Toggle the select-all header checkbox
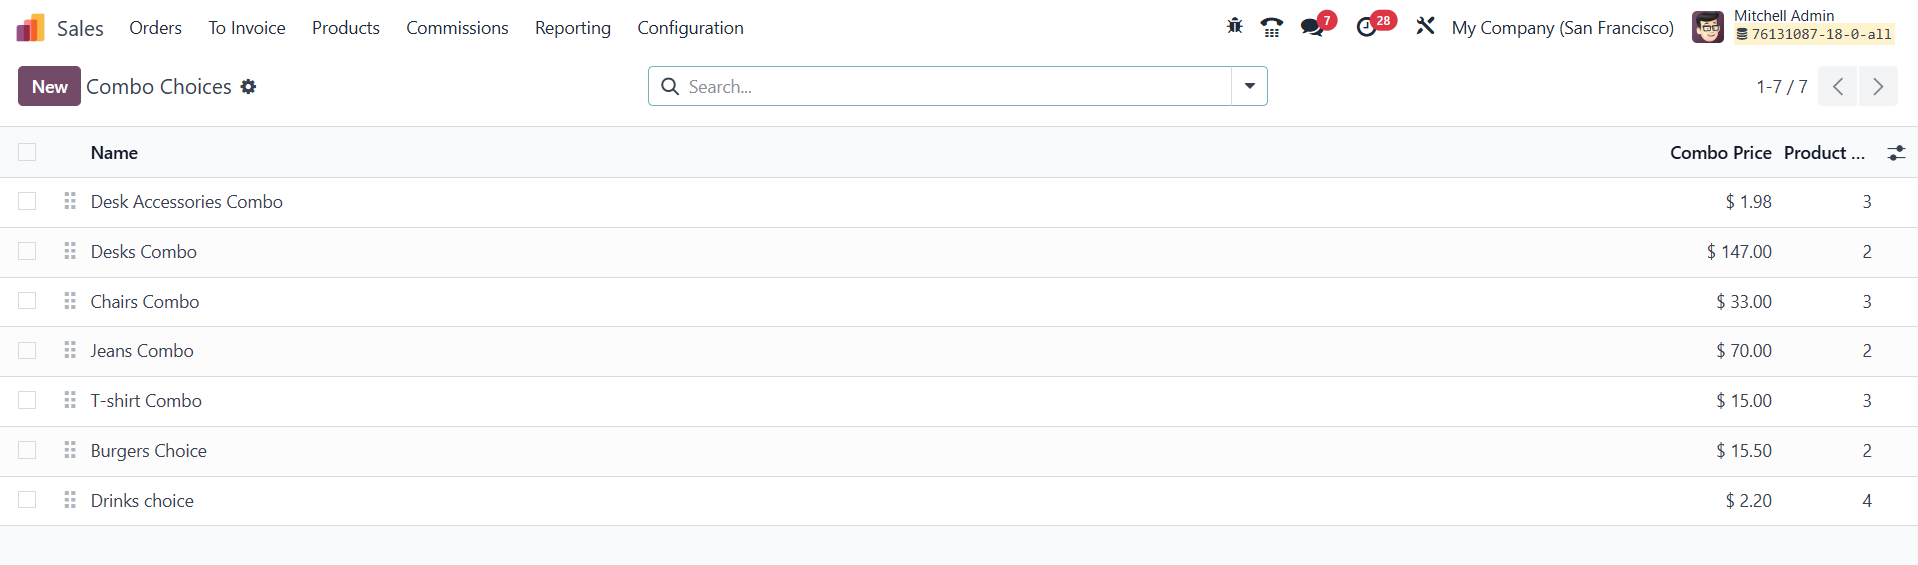The height and width of the screenshot is (565, 1918). coord(27,152)
